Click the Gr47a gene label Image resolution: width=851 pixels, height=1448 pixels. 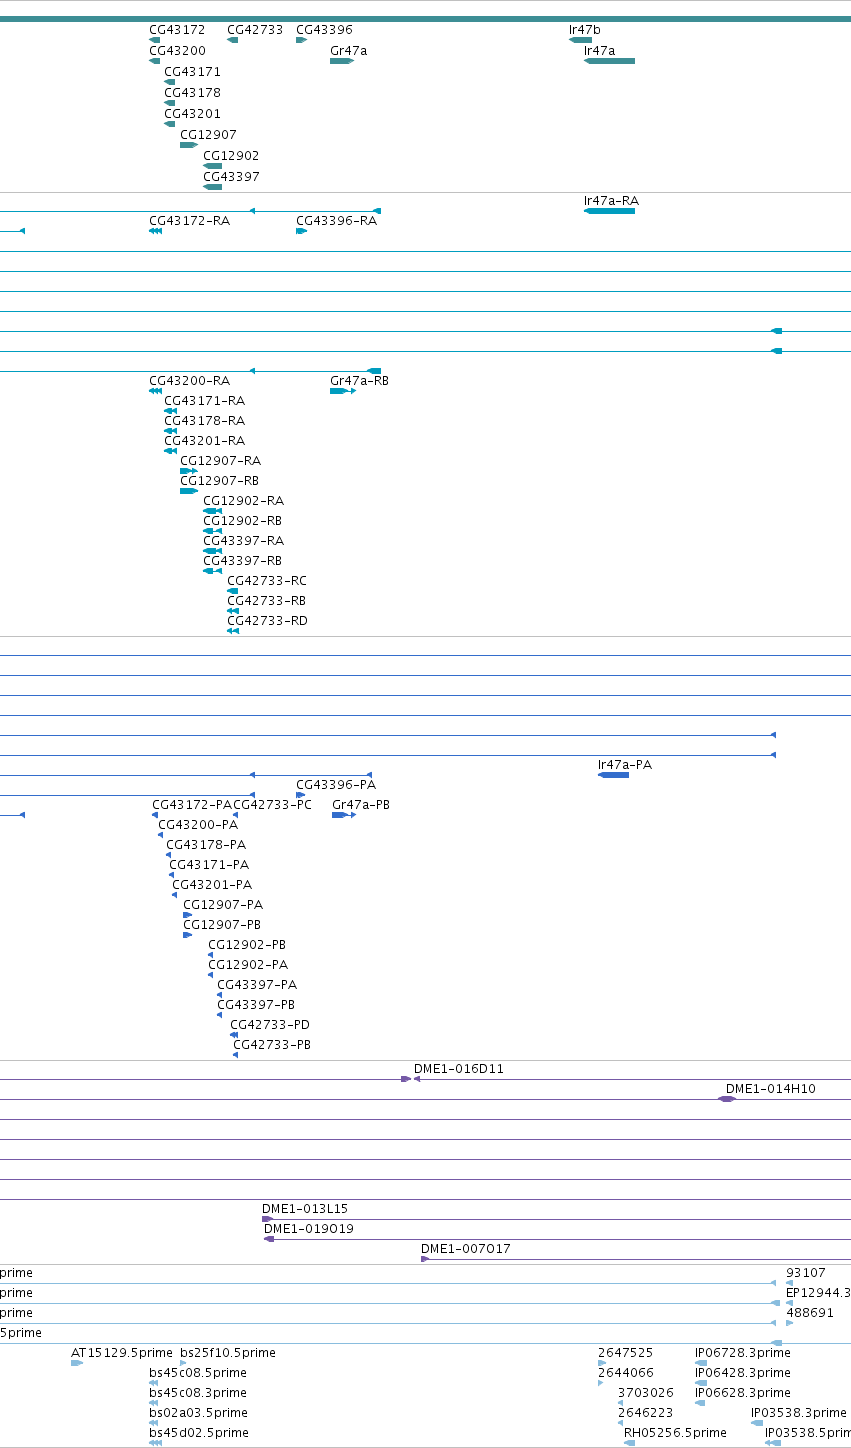coord(348,50)
